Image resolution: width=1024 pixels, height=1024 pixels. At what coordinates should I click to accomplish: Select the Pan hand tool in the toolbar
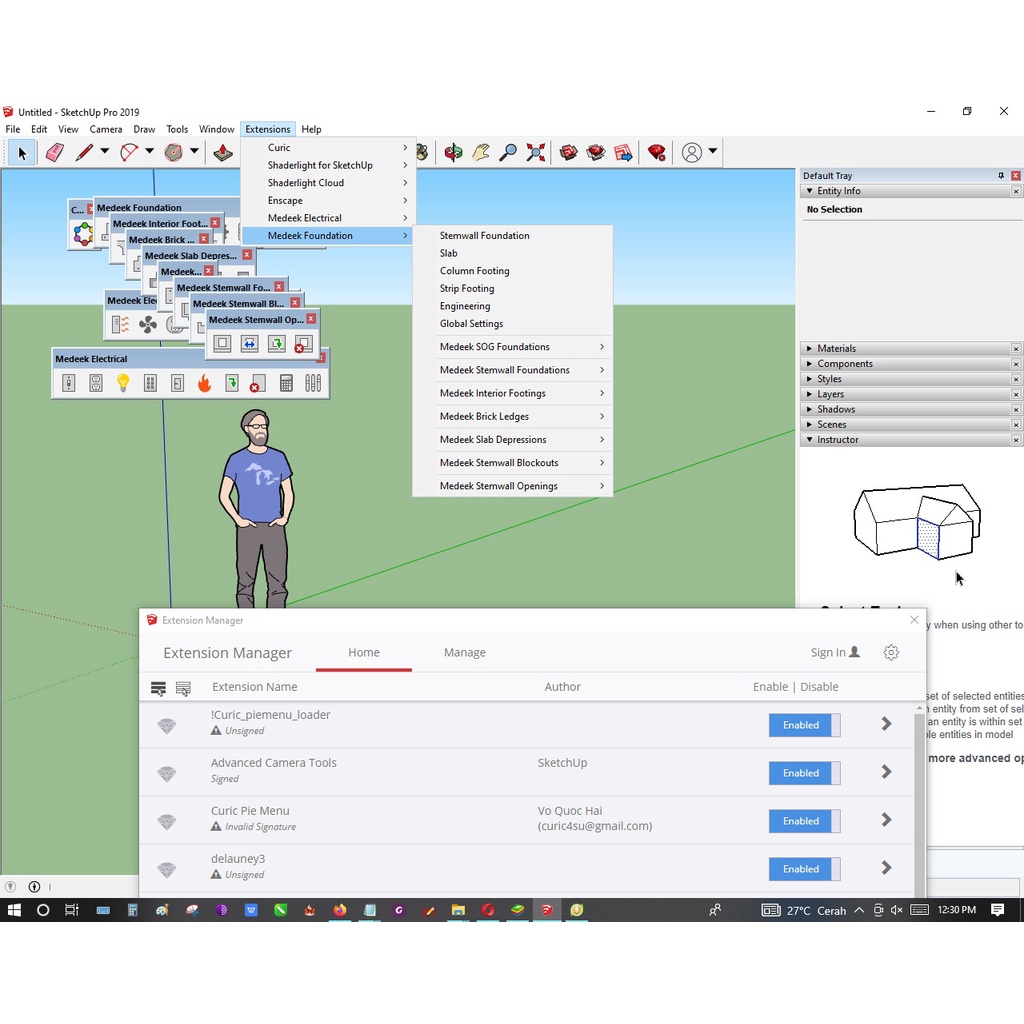[x=480, y=151]
